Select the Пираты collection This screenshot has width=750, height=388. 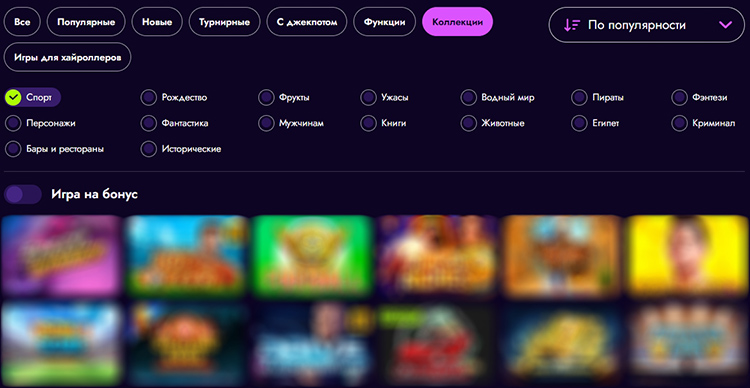tap(598, 98)
